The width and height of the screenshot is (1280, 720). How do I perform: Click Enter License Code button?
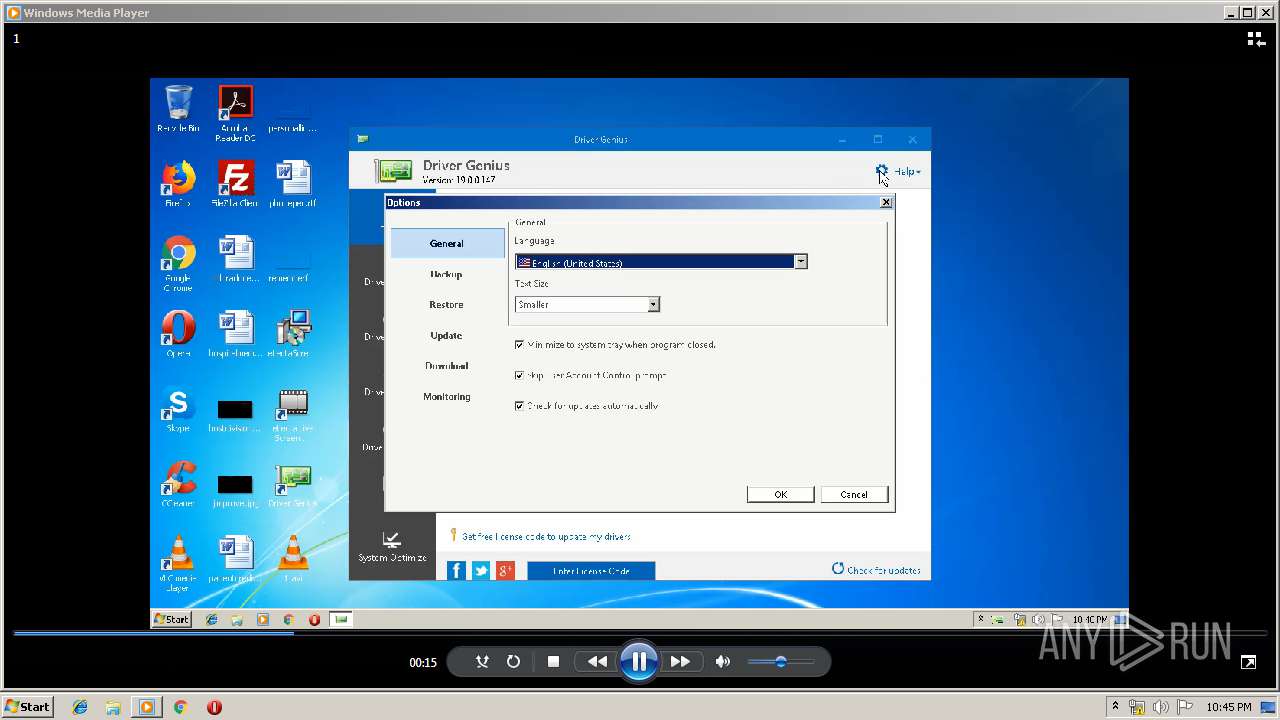pos(591,571)
